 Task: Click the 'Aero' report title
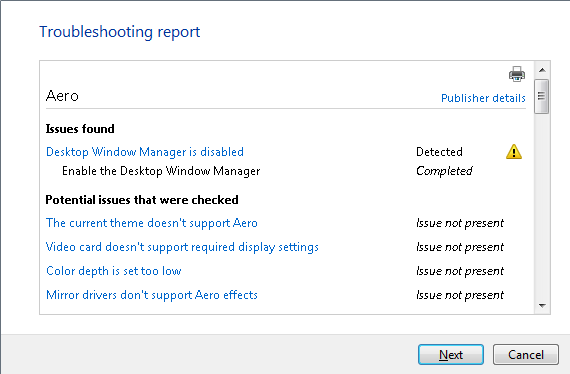point(62,96)
